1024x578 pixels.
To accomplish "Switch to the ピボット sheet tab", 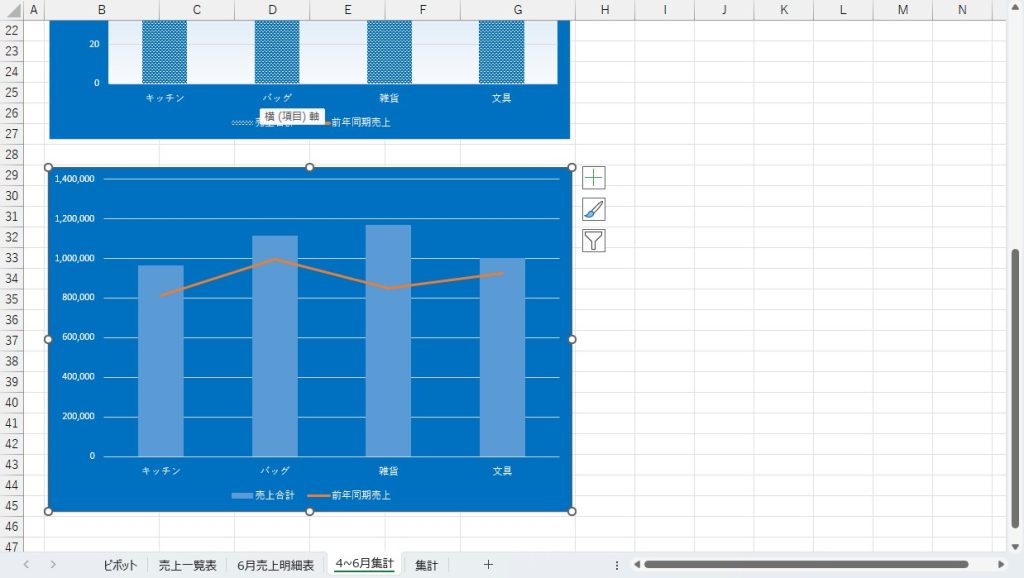I will pos(120,565).
